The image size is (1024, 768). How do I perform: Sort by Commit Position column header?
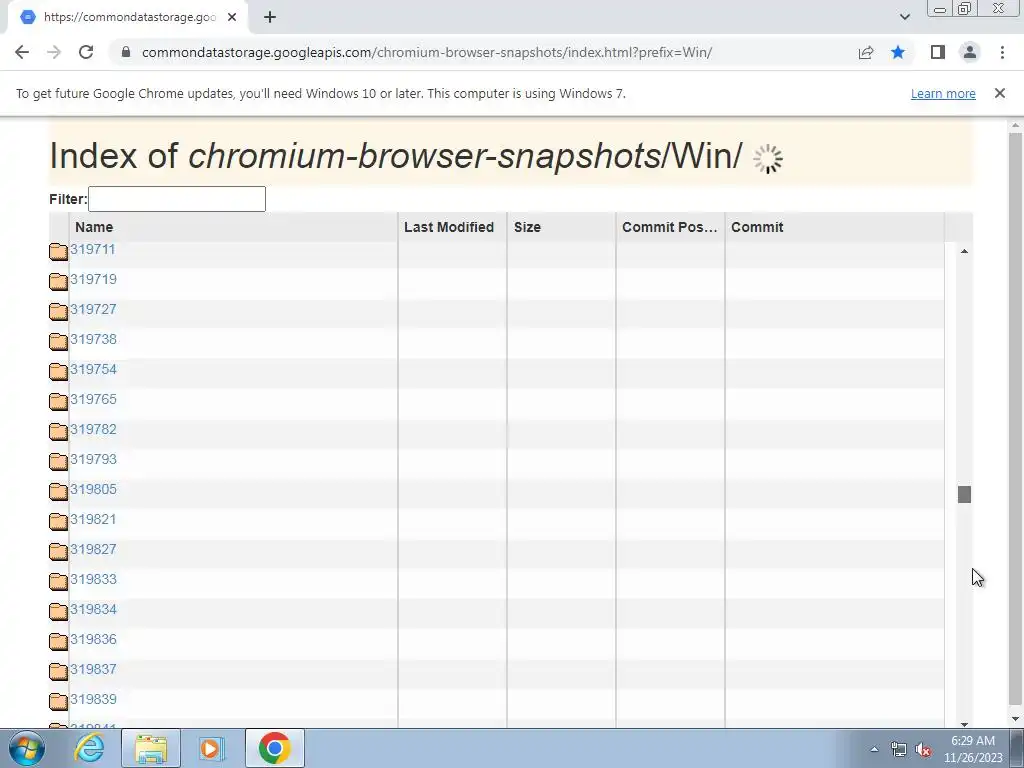coord(670,227)
